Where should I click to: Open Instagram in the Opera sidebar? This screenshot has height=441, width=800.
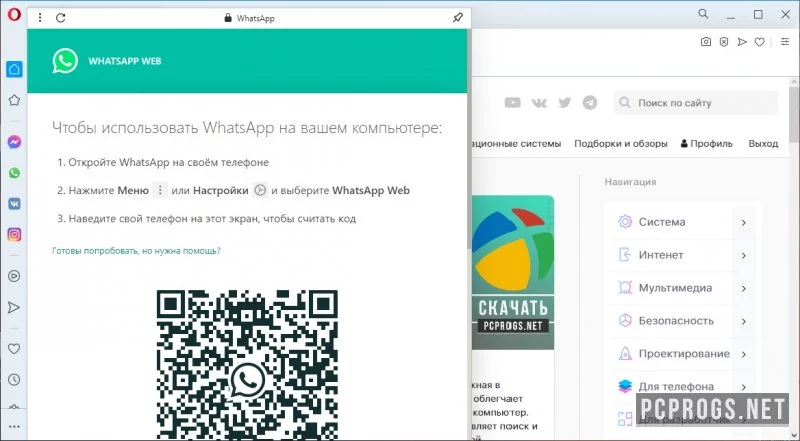pyautogui.click(x=14, y=235)
